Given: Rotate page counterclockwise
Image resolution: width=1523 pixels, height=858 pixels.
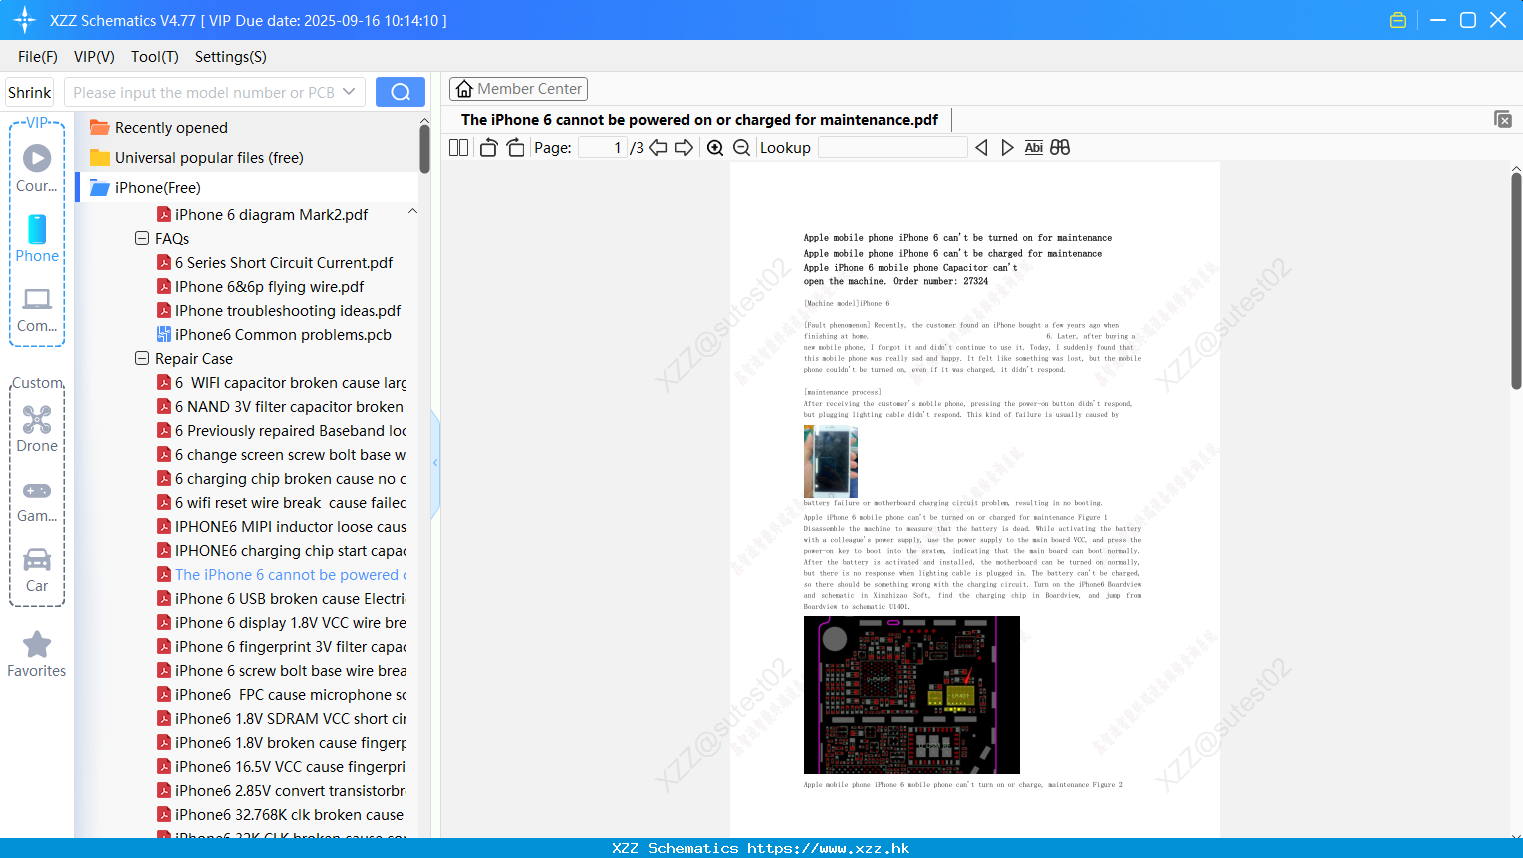Looking at the screenshot, I should point(489,148).
